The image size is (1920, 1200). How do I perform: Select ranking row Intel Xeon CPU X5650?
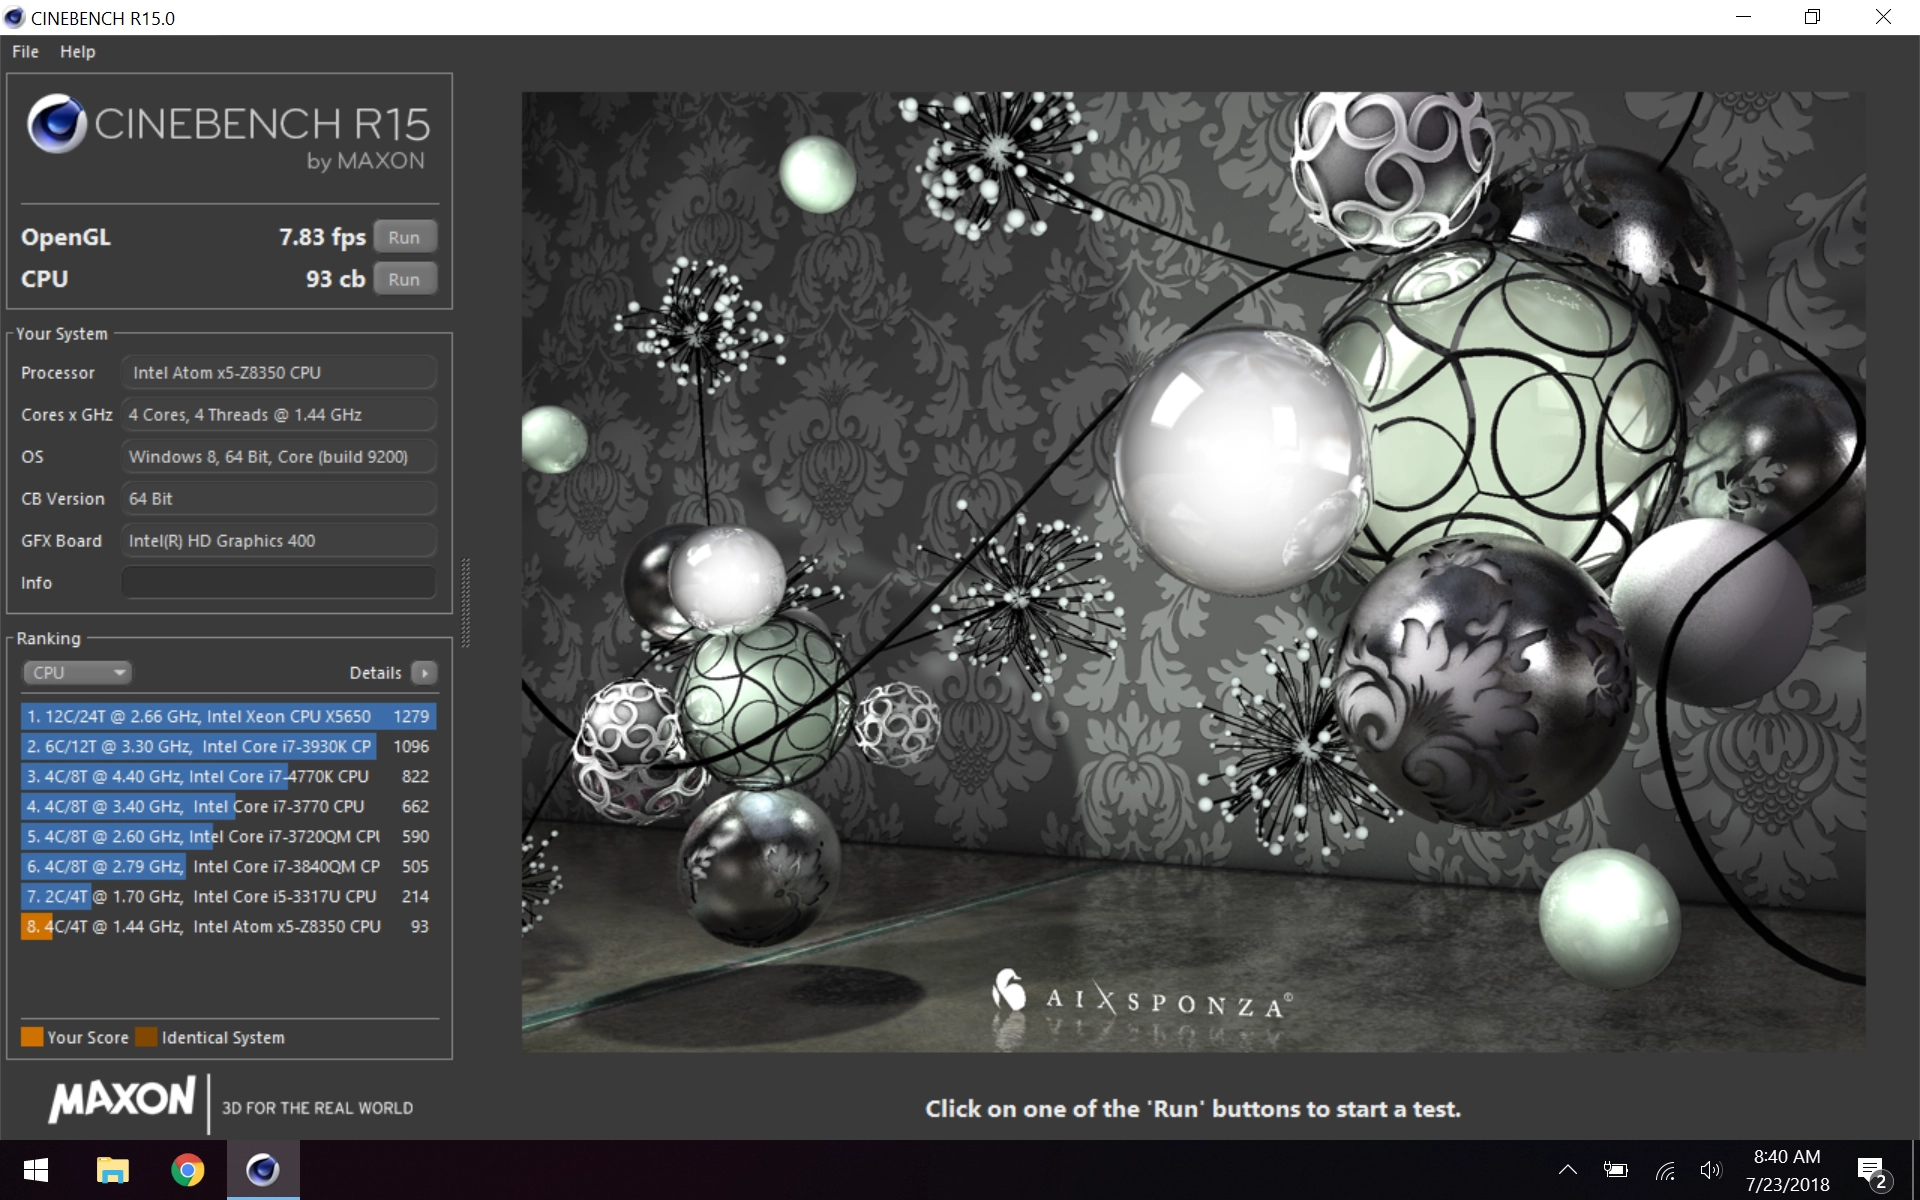pyautogui.click(x=229, y=716)
